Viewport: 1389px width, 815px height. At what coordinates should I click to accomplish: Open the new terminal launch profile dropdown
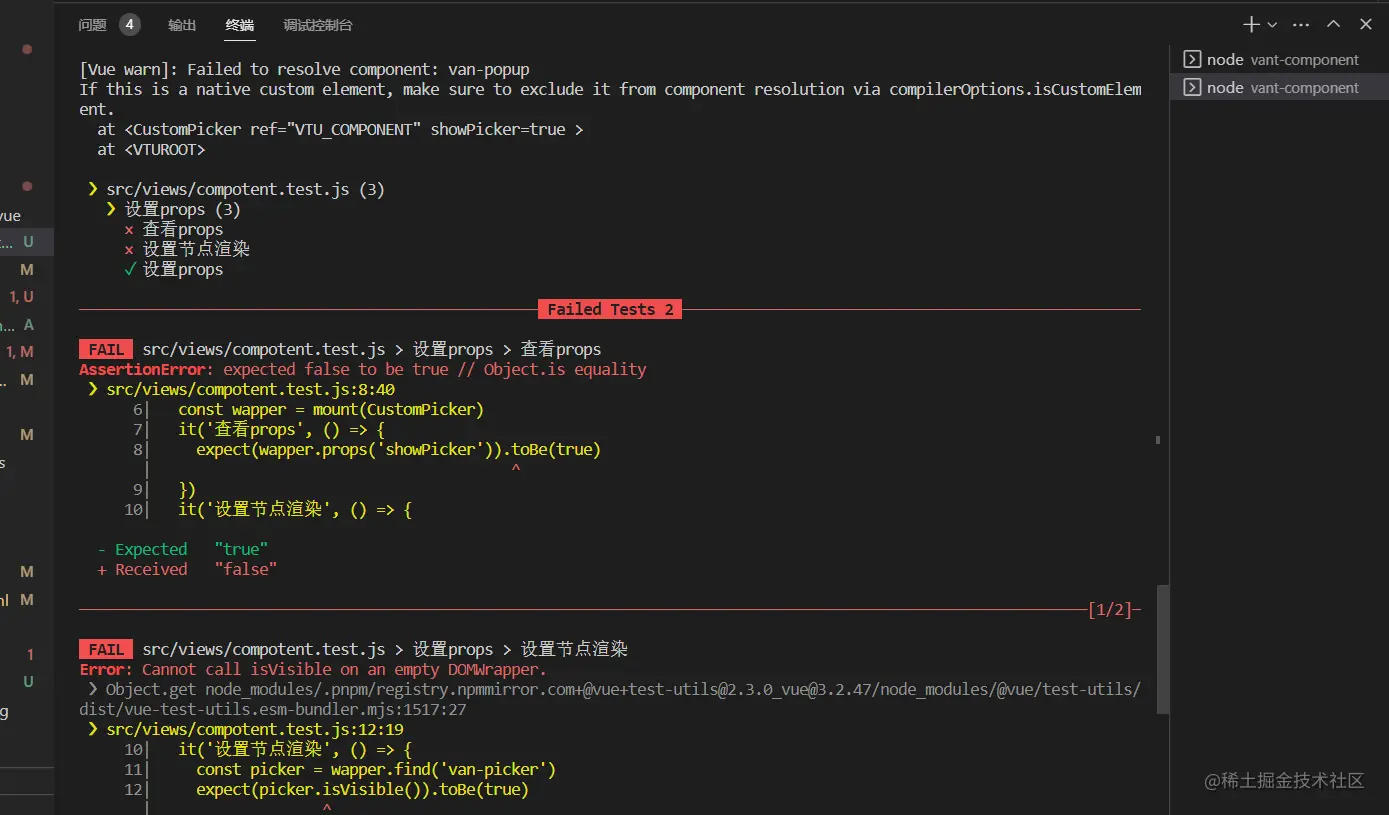tap(1273, 24)
